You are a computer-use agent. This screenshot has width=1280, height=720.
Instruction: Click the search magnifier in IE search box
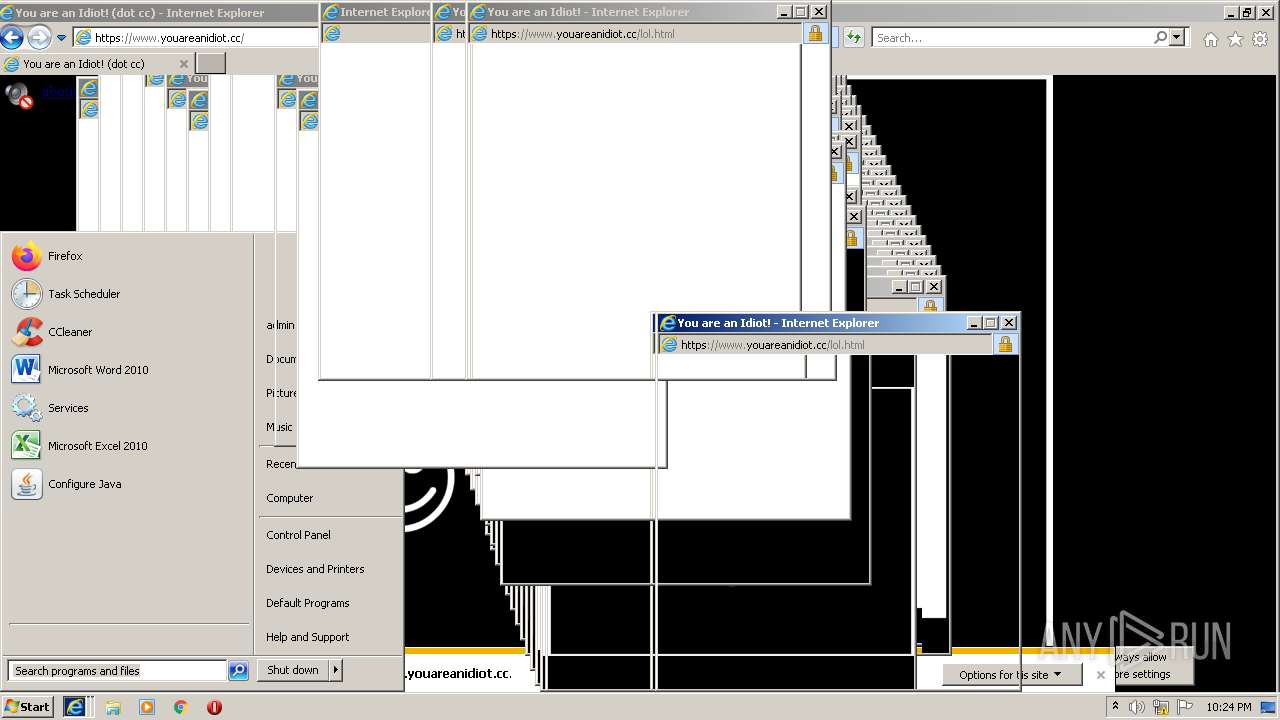1160,37
